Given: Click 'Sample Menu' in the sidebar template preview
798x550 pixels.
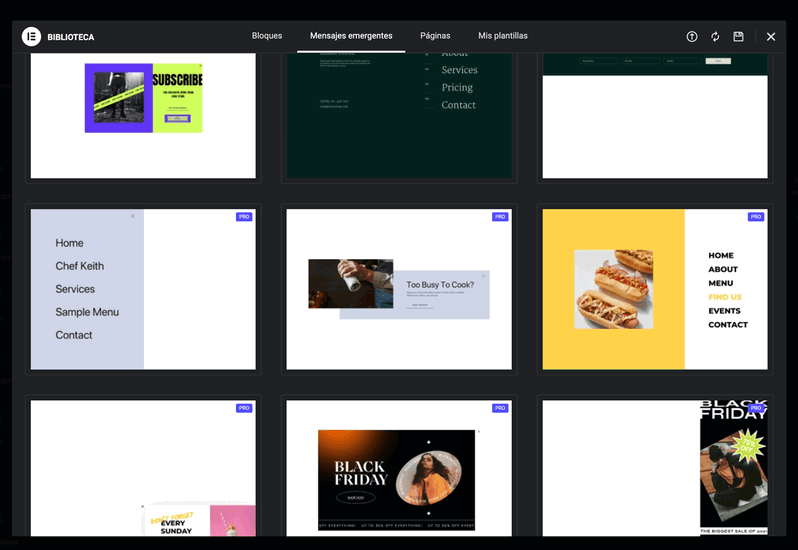Looking at the screenshot, I should click(87, 312).
